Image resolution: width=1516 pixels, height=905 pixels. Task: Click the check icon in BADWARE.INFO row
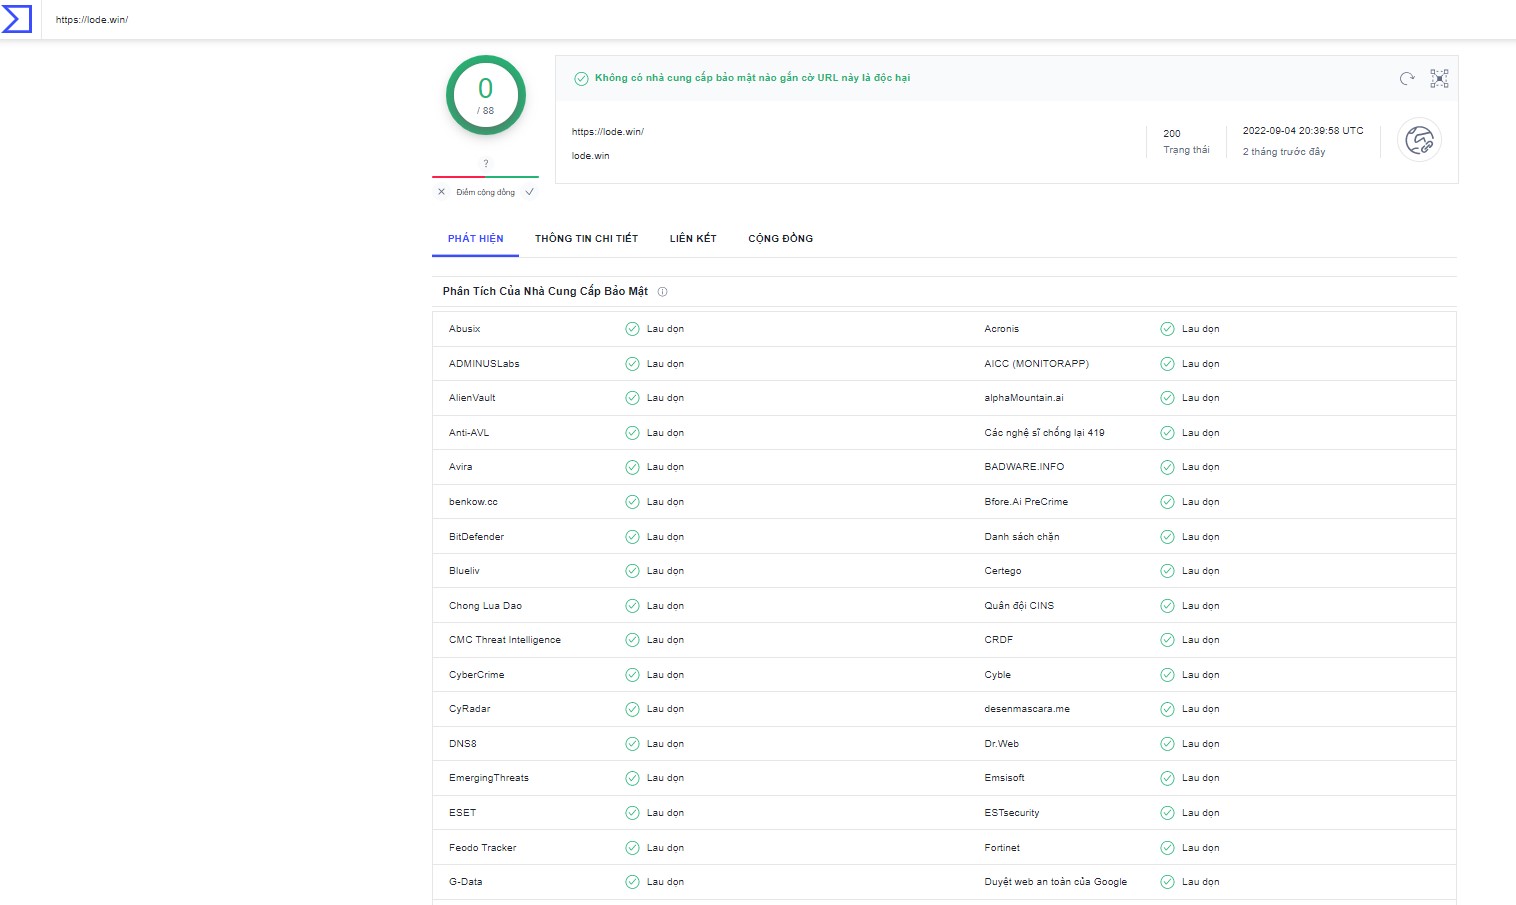pyautogui.click(x=1167, y=467)
